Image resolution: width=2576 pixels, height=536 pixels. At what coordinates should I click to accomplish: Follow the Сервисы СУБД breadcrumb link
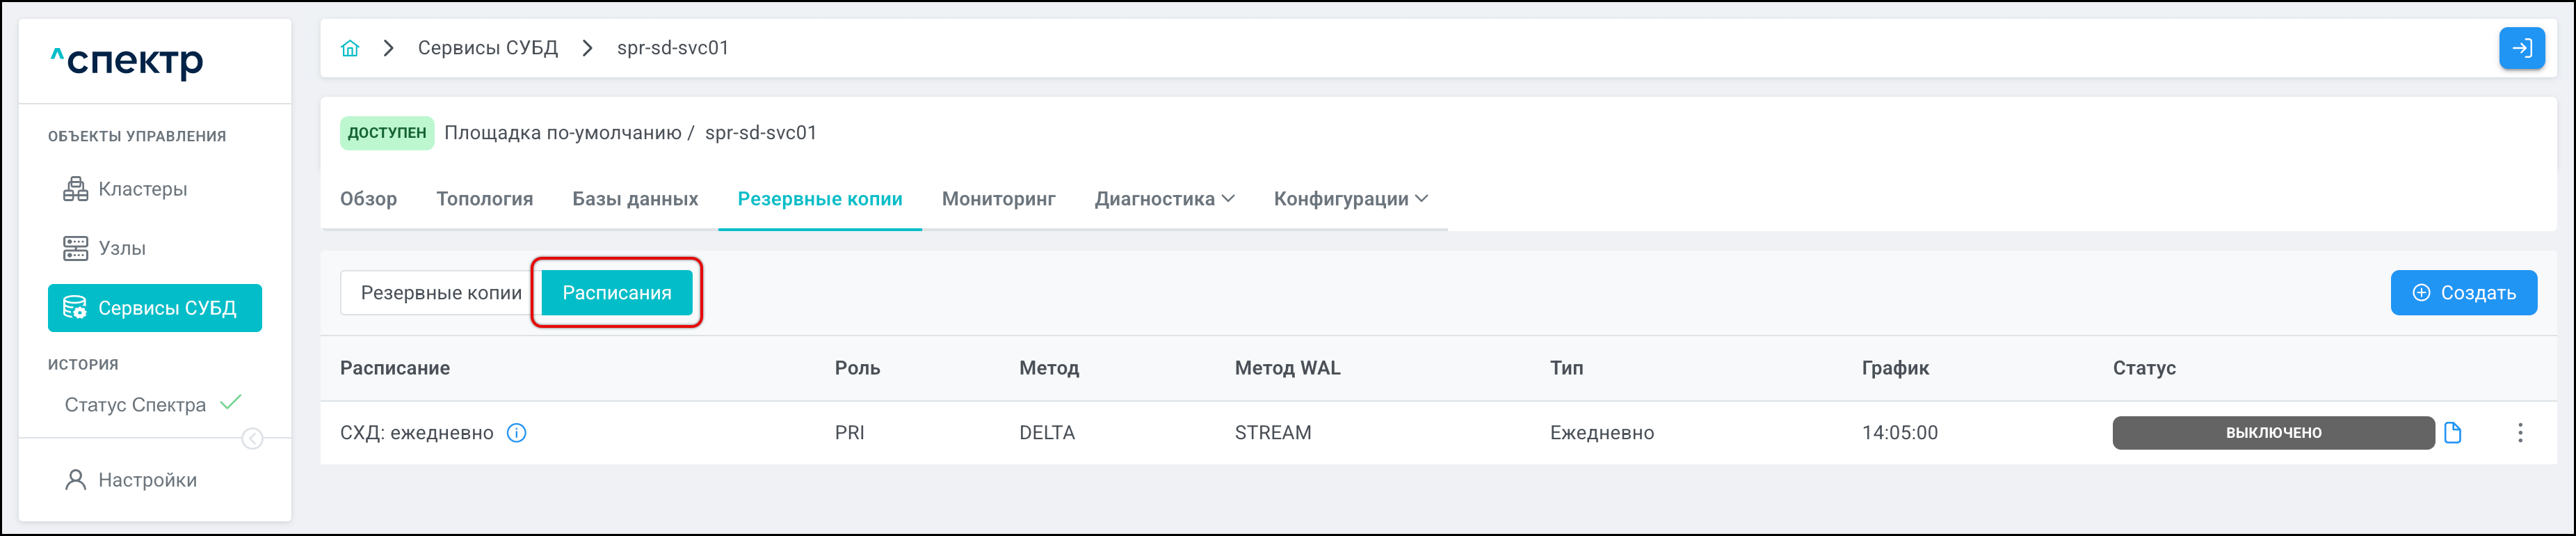coord(487,48)
